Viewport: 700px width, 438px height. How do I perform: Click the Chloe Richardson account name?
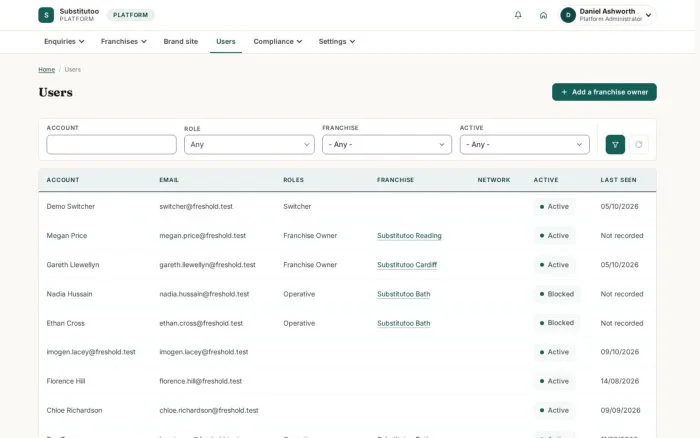coord(74,410)
